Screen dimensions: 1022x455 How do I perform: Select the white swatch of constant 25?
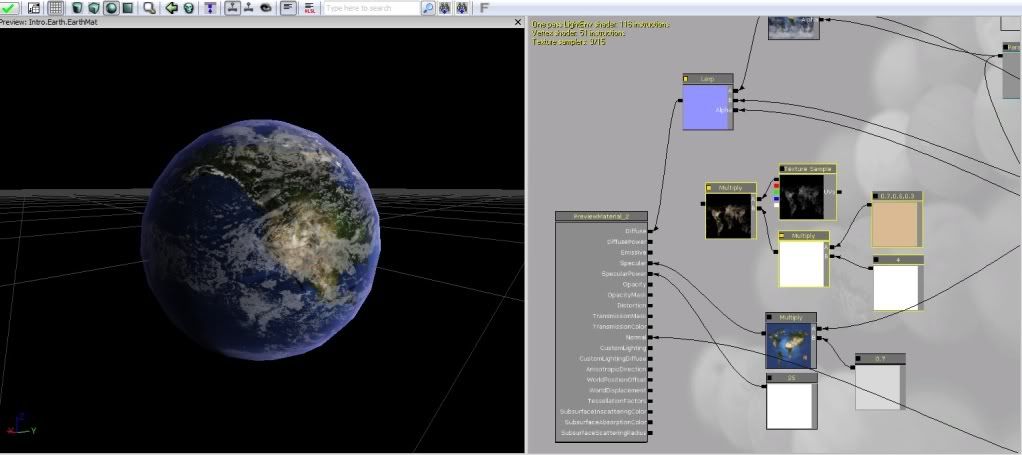pyautogui.click(x=789, y=405)
